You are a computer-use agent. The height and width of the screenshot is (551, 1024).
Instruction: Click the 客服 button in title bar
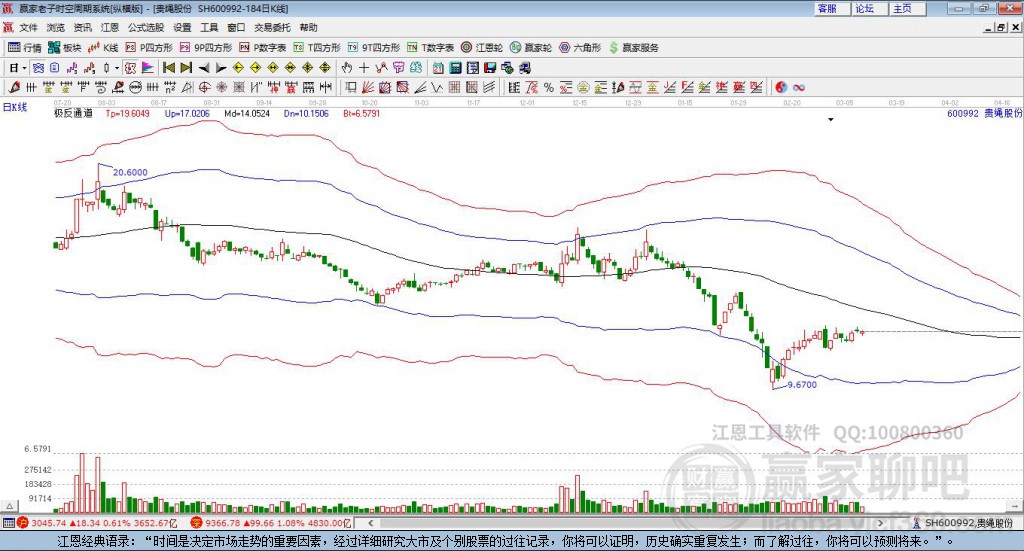(831, 8)
